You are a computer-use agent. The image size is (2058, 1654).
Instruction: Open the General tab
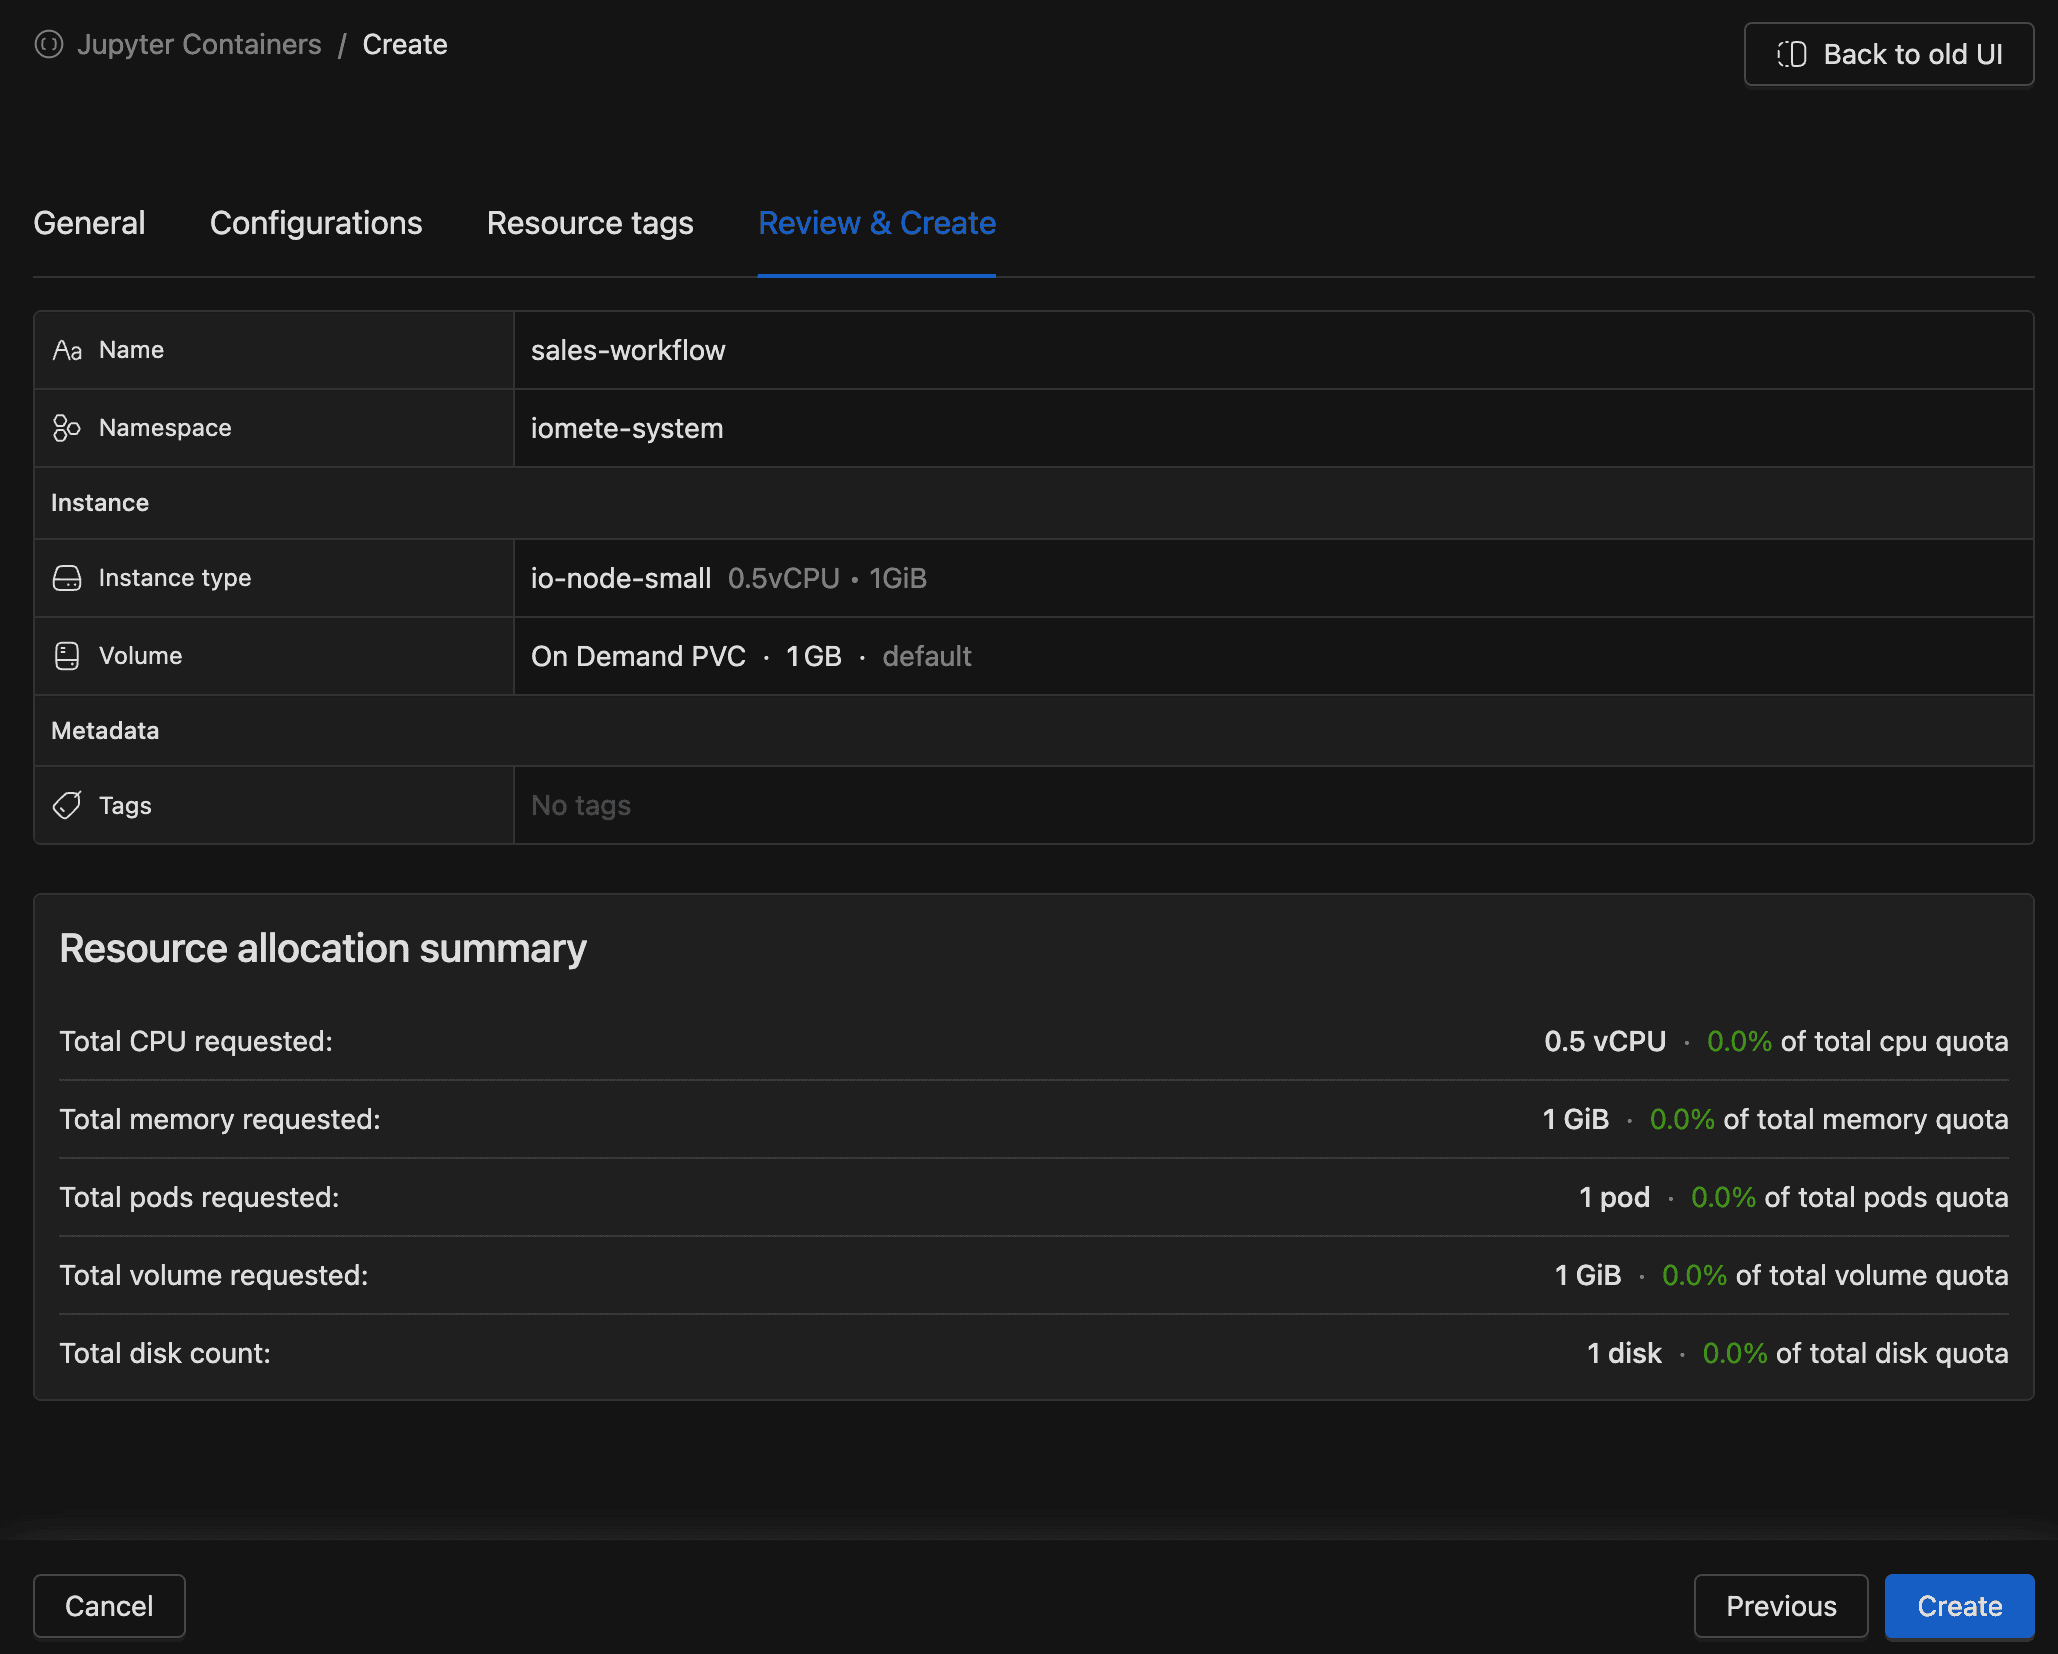pyautogui.click(x=89, y=223)
